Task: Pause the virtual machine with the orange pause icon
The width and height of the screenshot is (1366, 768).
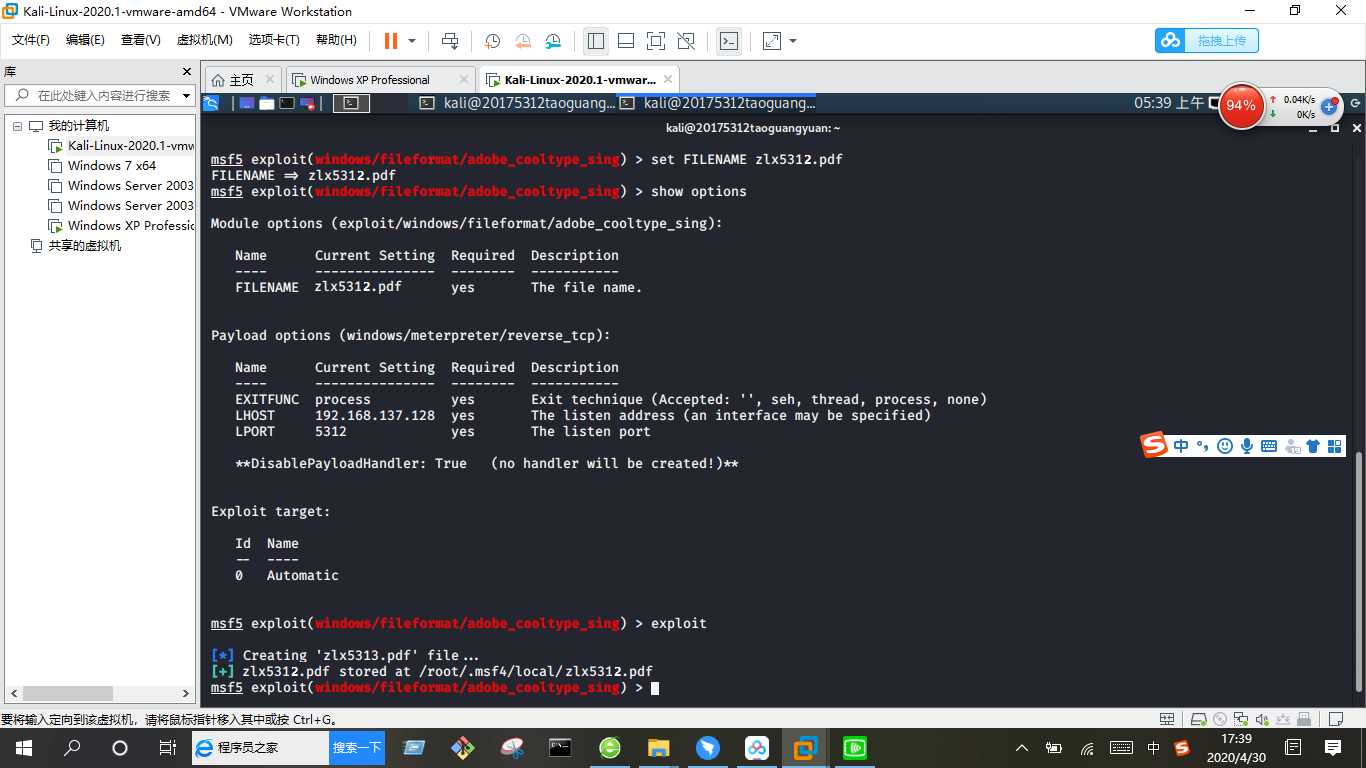Action: pyautogui.click(x=391, y=41)
